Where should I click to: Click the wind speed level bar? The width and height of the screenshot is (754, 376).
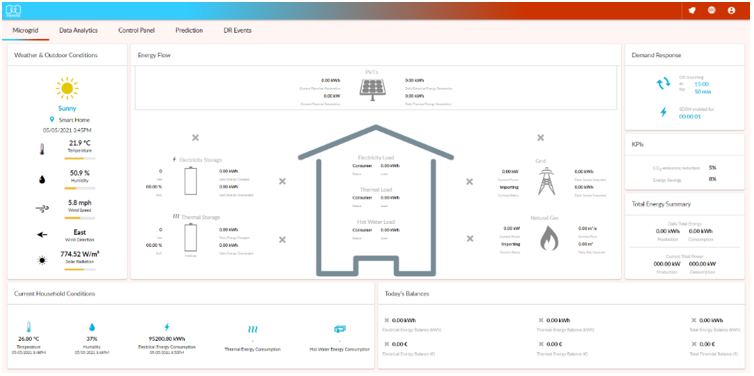79,218
